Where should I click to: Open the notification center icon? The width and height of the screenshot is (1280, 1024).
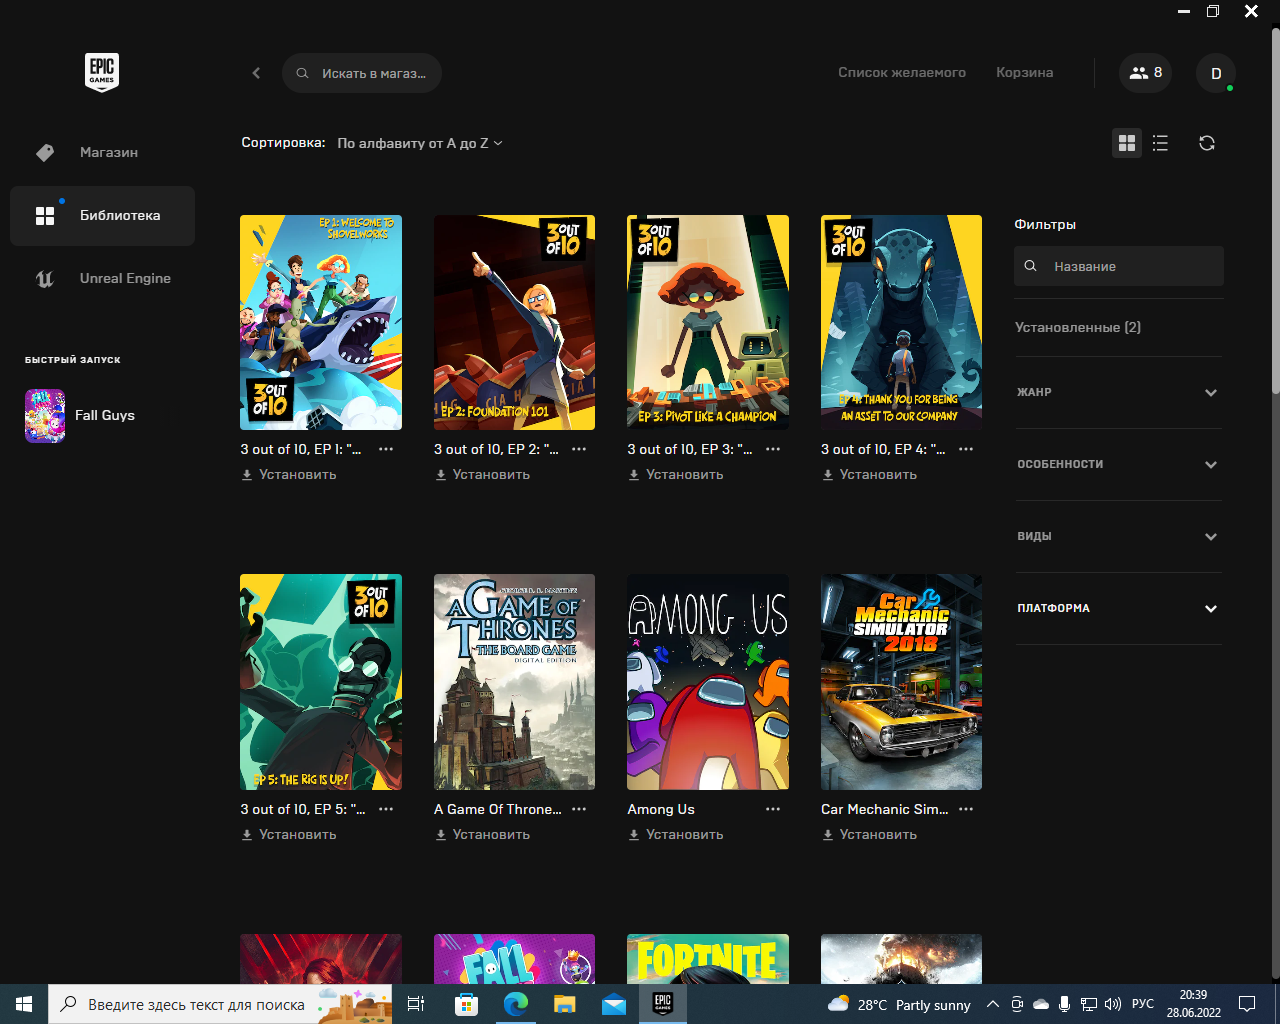(1247, 1004)
